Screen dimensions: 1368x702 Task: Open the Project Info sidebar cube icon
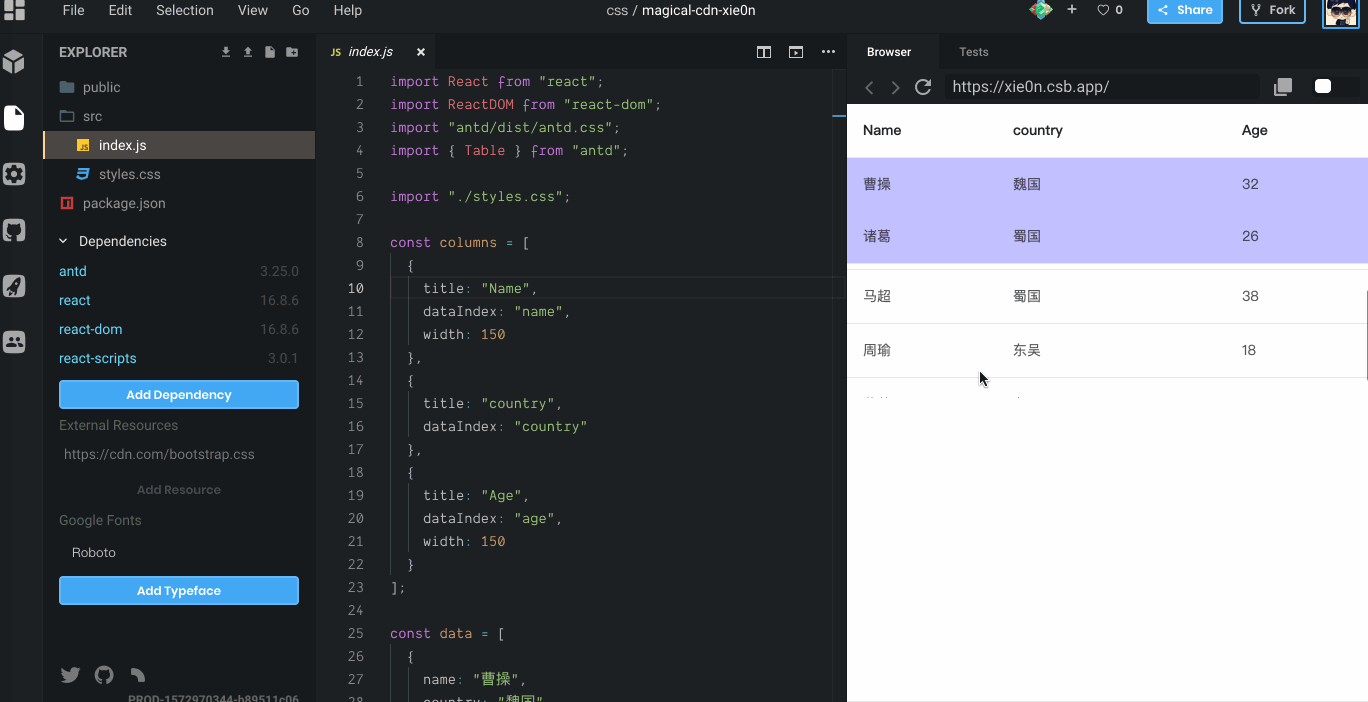14,62
